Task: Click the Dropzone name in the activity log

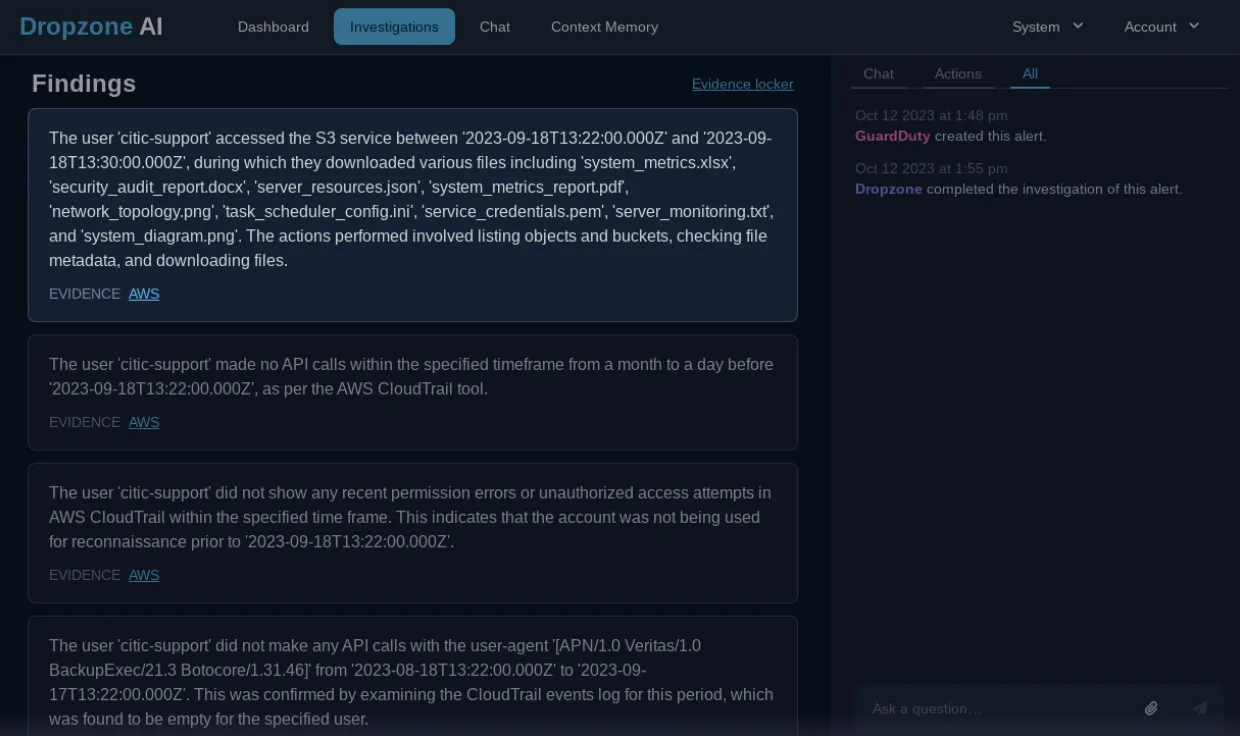Action: pos(888,189)
